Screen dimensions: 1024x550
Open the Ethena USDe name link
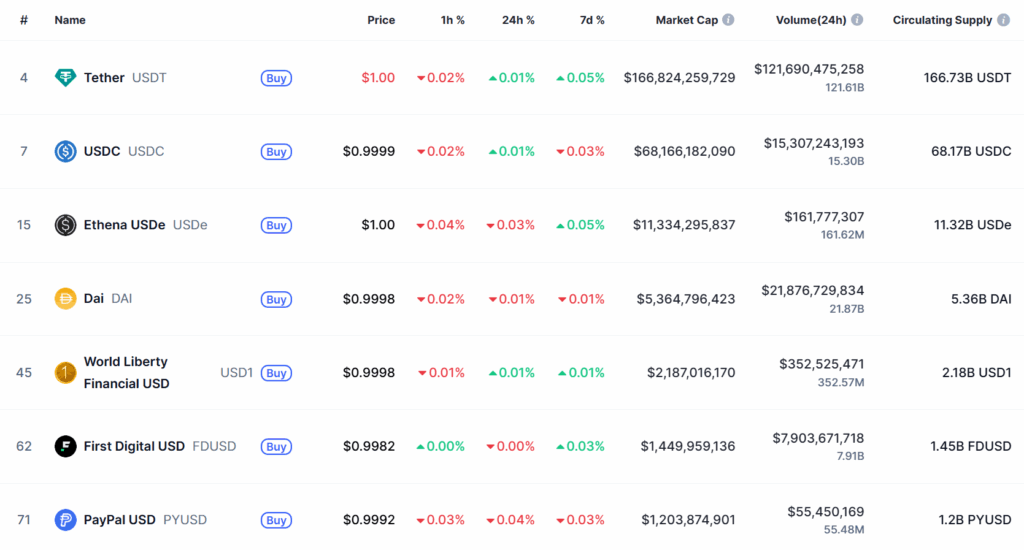click(x=124, y=225)
